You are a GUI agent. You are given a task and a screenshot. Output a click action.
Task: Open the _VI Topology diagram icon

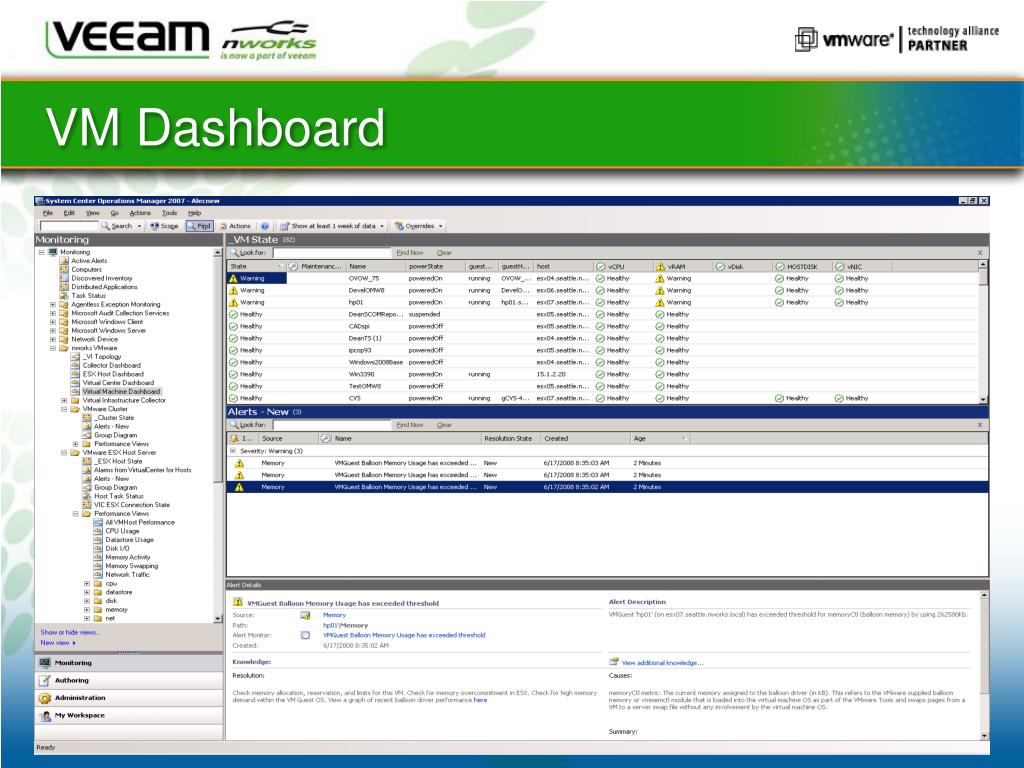[x=75, y=357]
